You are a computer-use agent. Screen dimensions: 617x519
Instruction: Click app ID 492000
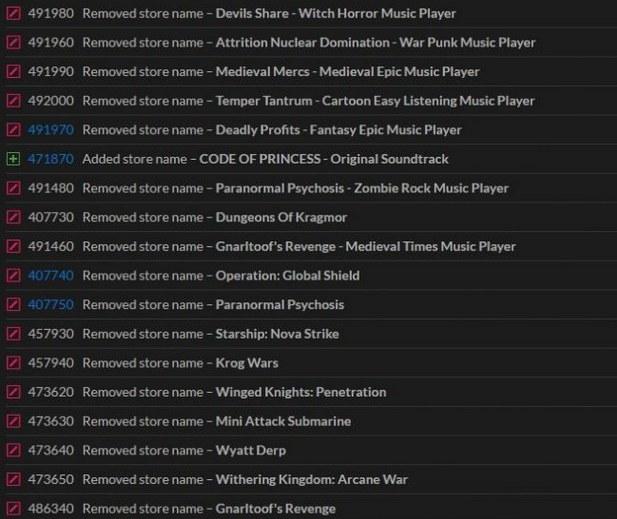point(51,101)
